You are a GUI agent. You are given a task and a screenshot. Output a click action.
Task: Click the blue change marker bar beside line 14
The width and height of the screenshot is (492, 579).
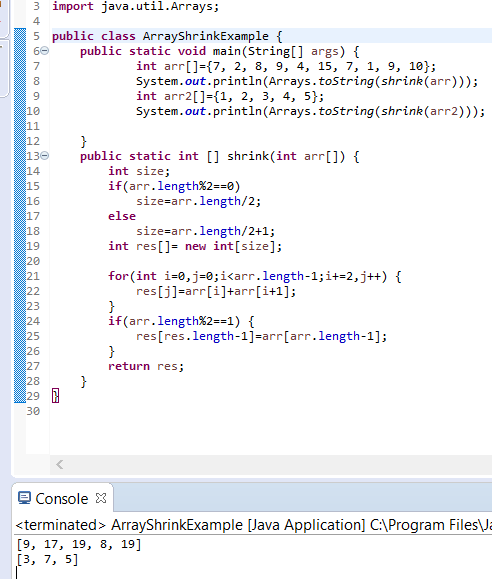coord(20,171)
